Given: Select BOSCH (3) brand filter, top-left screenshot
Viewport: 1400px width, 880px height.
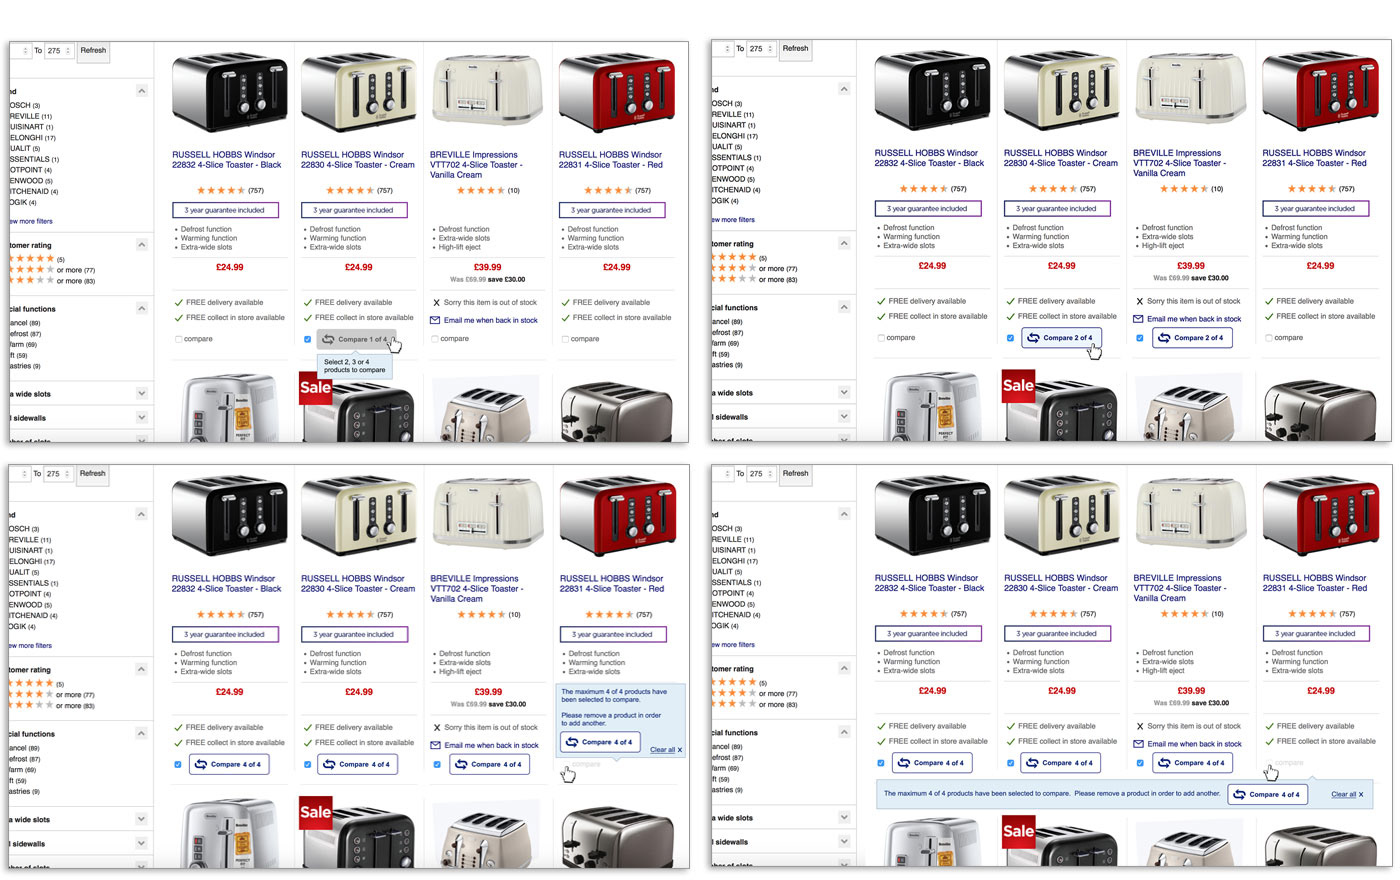Looking at the screenshot, I should click(x=25, y=105).
